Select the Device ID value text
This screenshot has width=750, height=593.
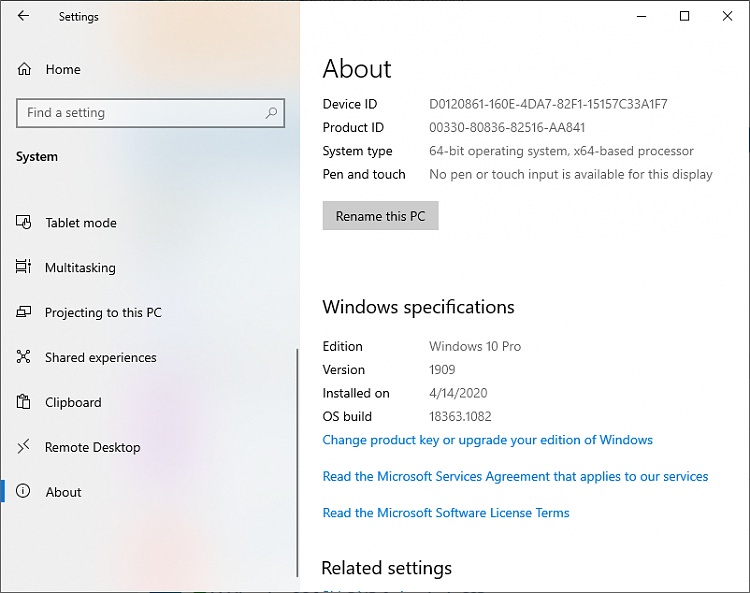[548, 104]
